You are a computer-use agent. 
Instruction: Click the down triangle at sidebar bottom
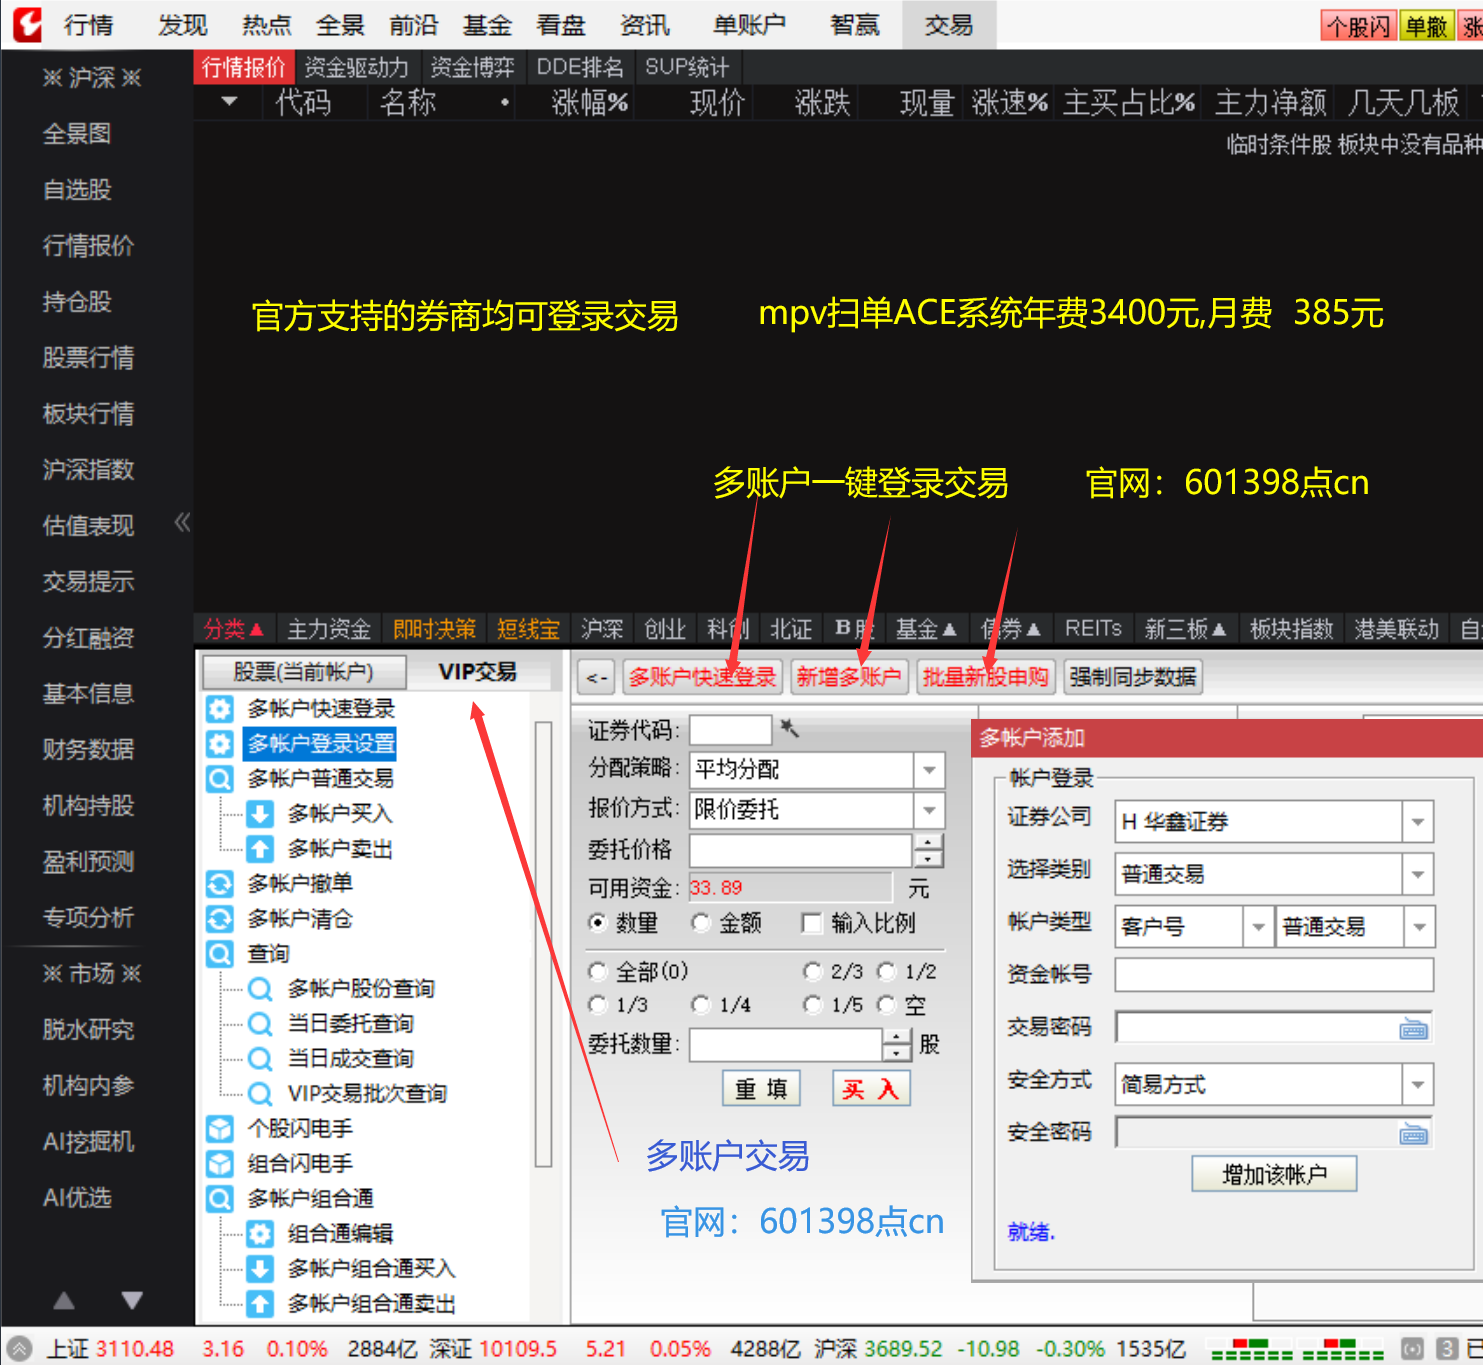coord(132,1300)
